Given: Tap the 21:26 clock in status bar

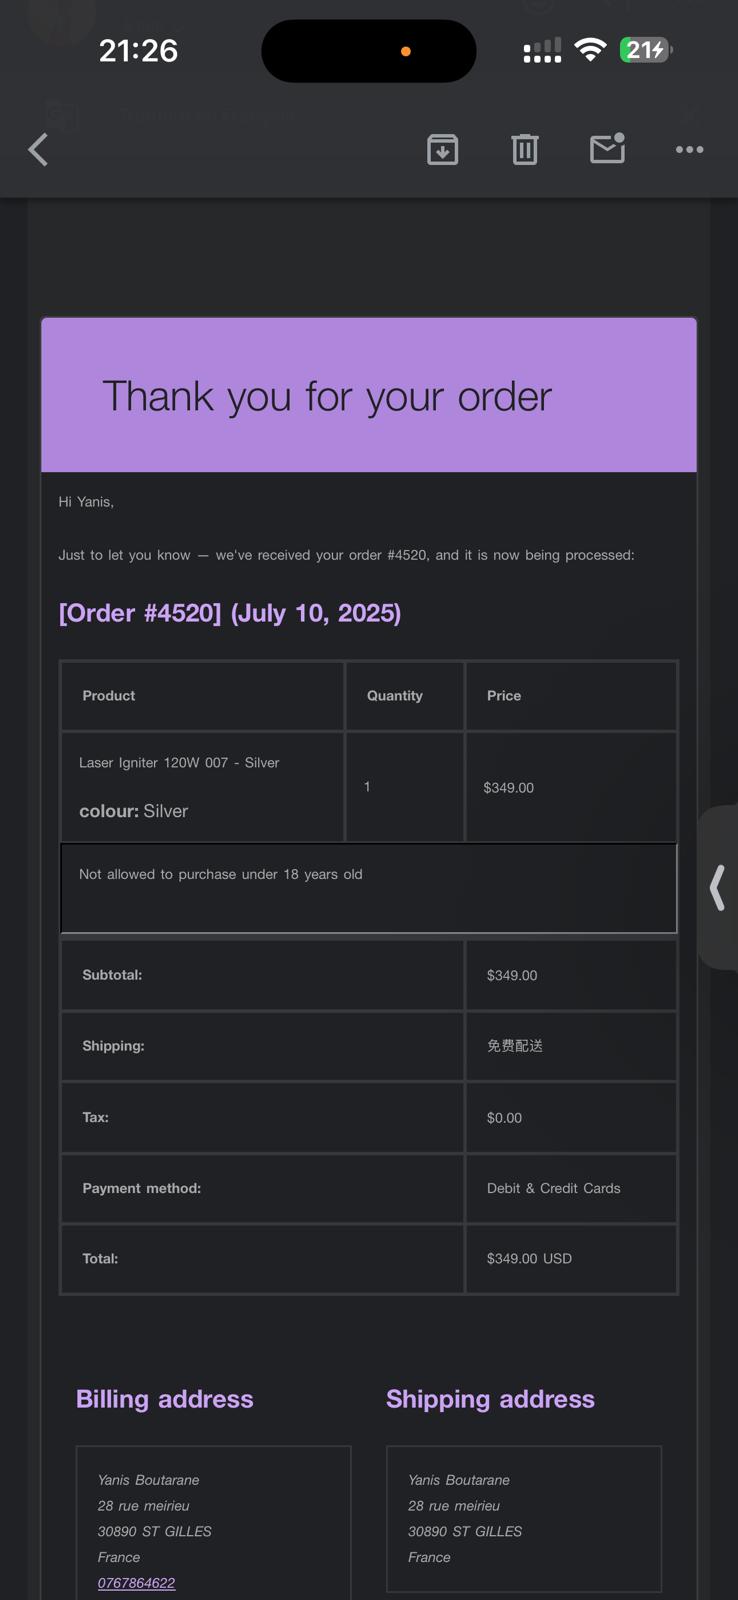Looking at the screenshot, I should pyautogui.click(x=138, y=51).
